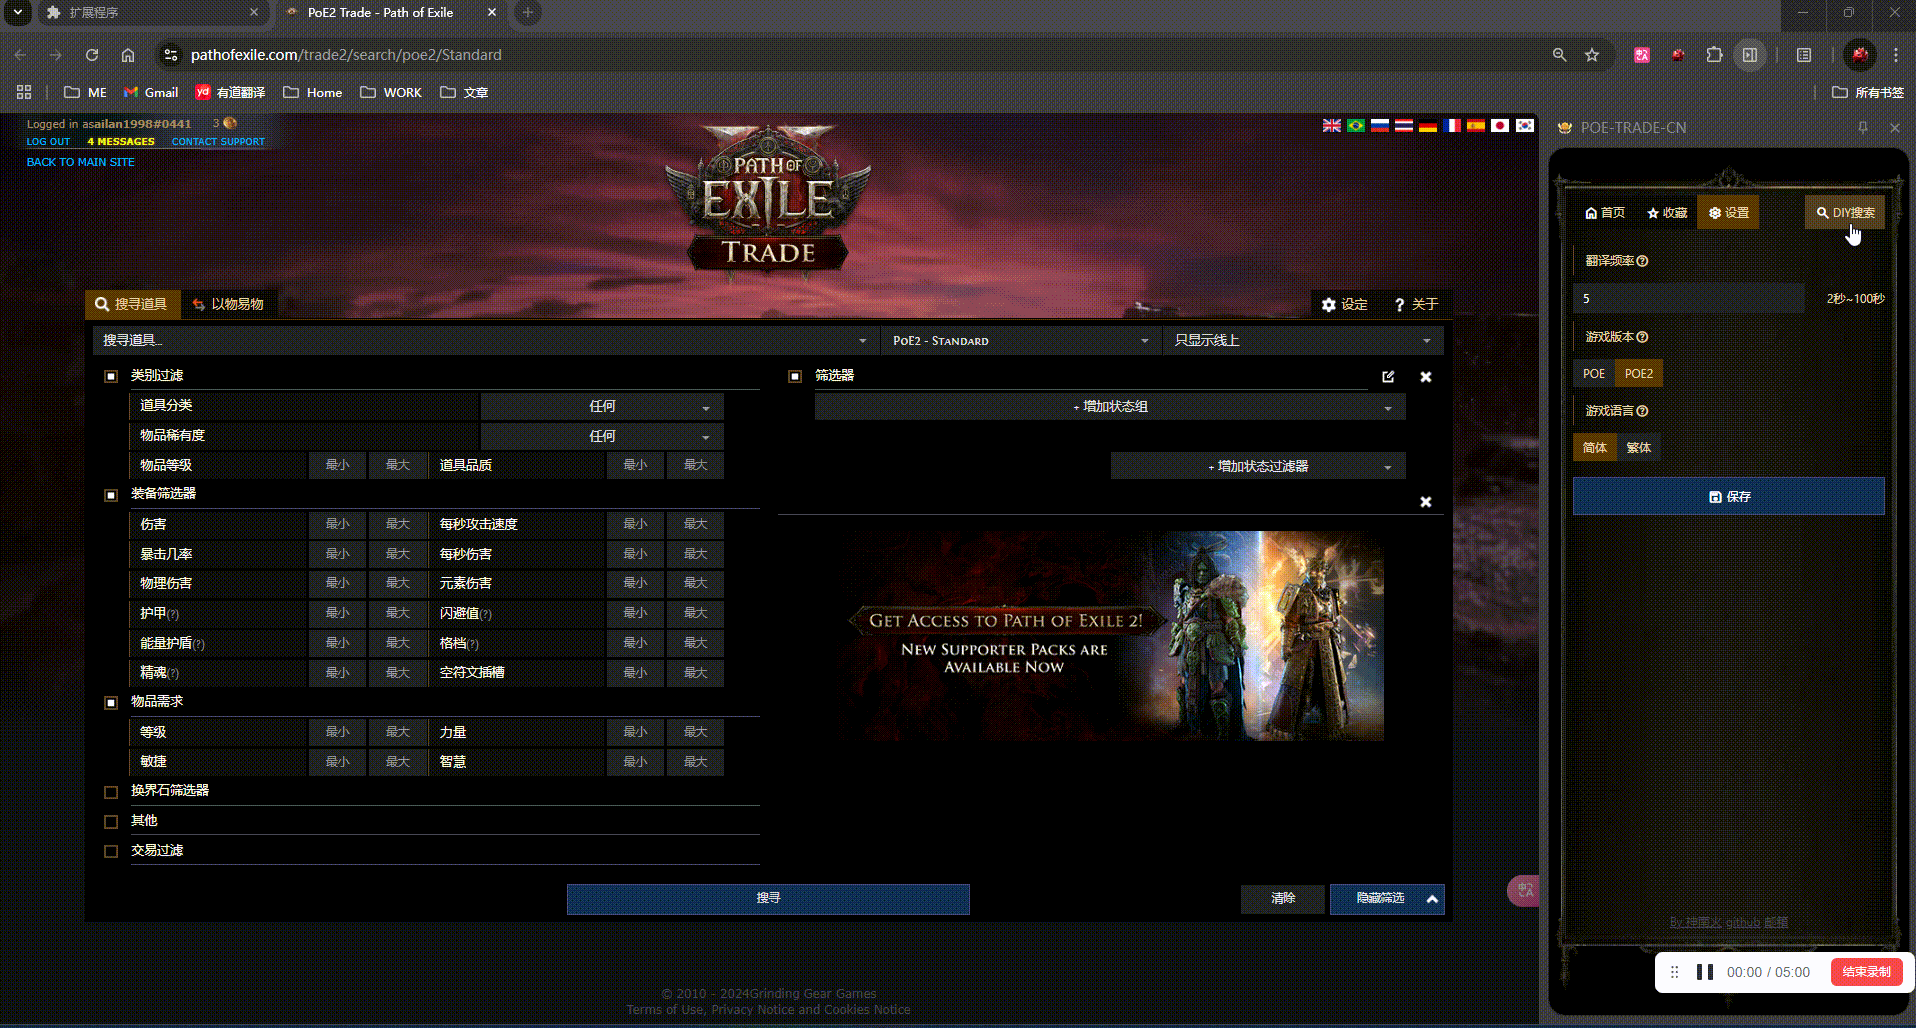Bookmark this page with star icon
Image resolution: width=1916 pixels, height=1028 pixels.
[x=1592, y=55]
